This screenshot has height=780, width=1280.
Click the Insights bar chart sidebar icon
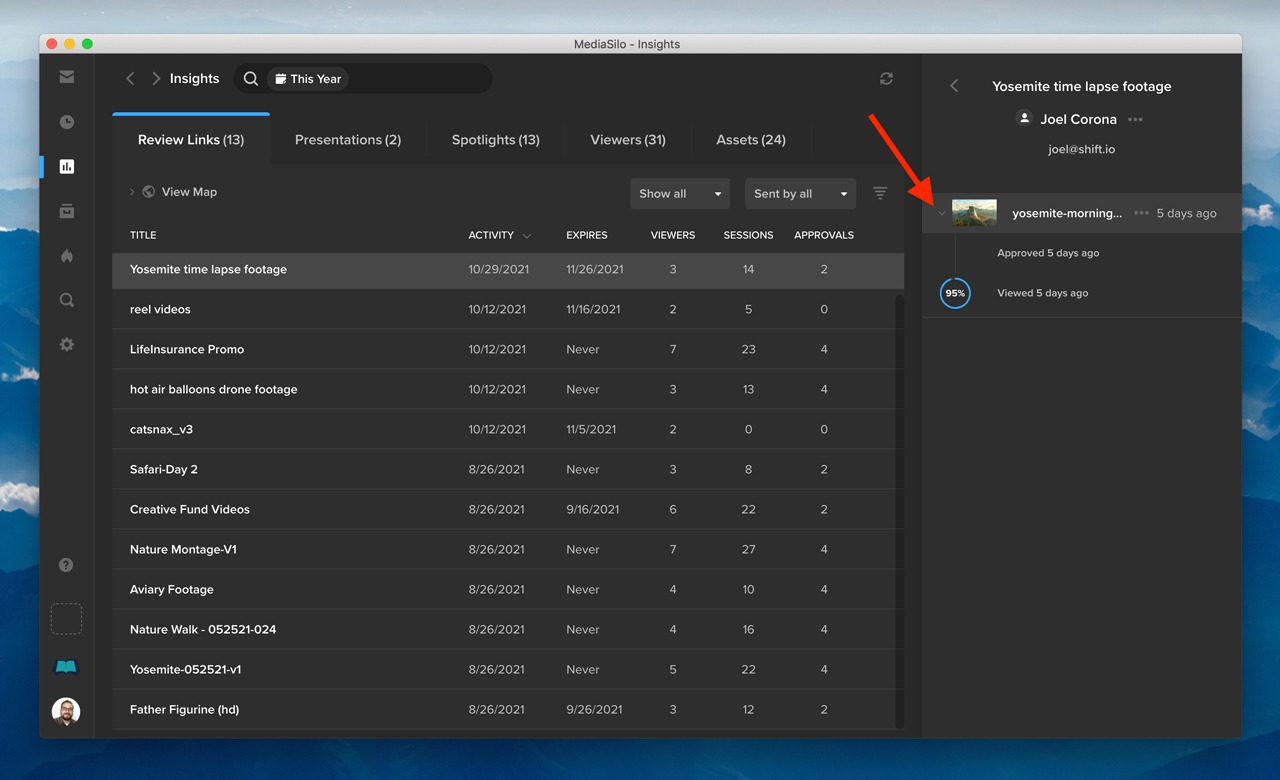(x=66, y=166)
